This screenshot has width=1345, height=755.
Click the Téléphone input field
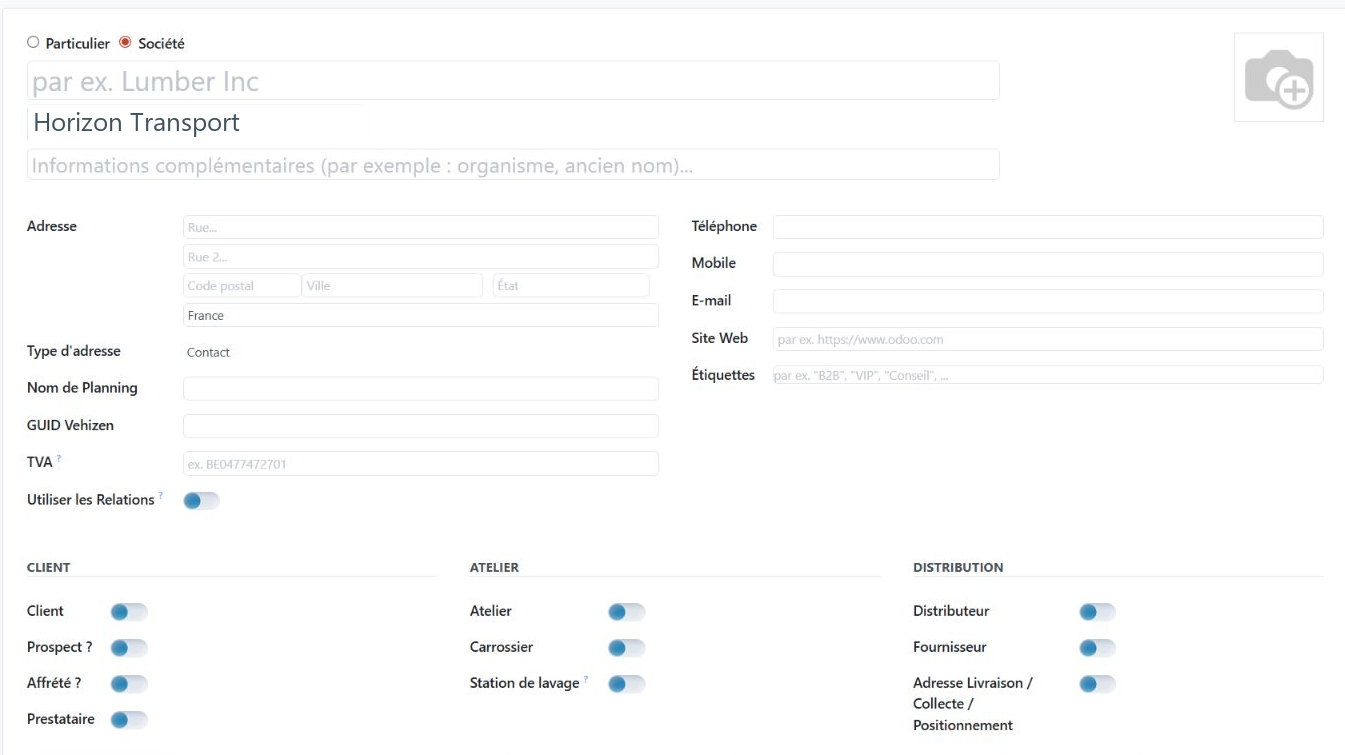tap(1048, 227)
